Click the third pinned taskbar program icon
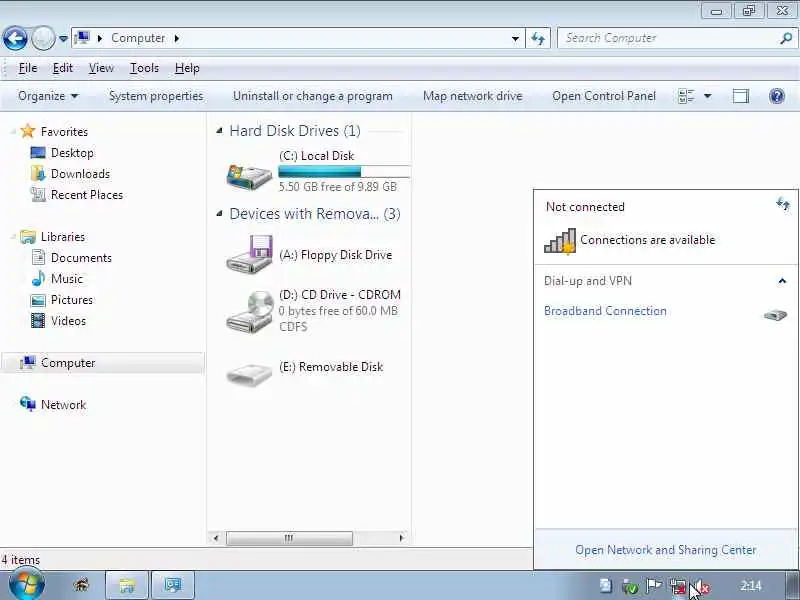 pyautogui.click(x=172, y=585)
